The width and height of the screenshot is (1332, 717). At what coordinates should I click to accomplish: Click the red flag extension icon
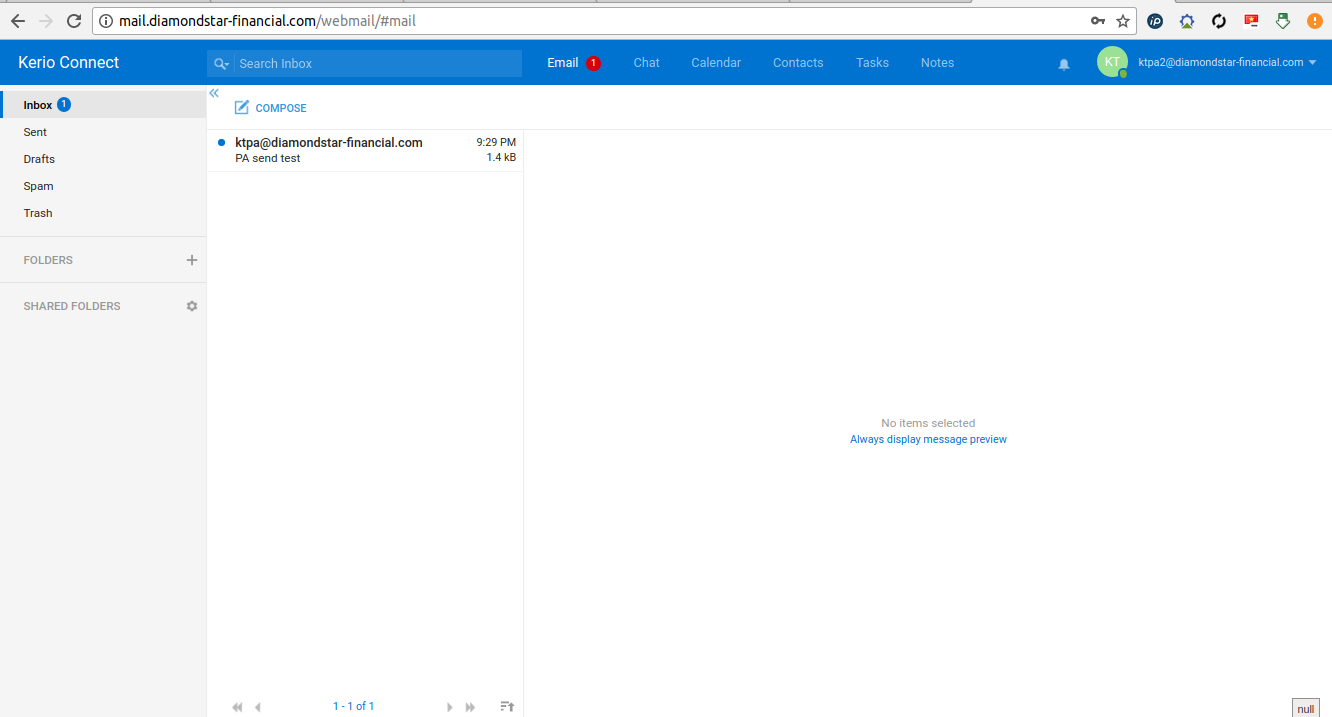[1251, 20]
